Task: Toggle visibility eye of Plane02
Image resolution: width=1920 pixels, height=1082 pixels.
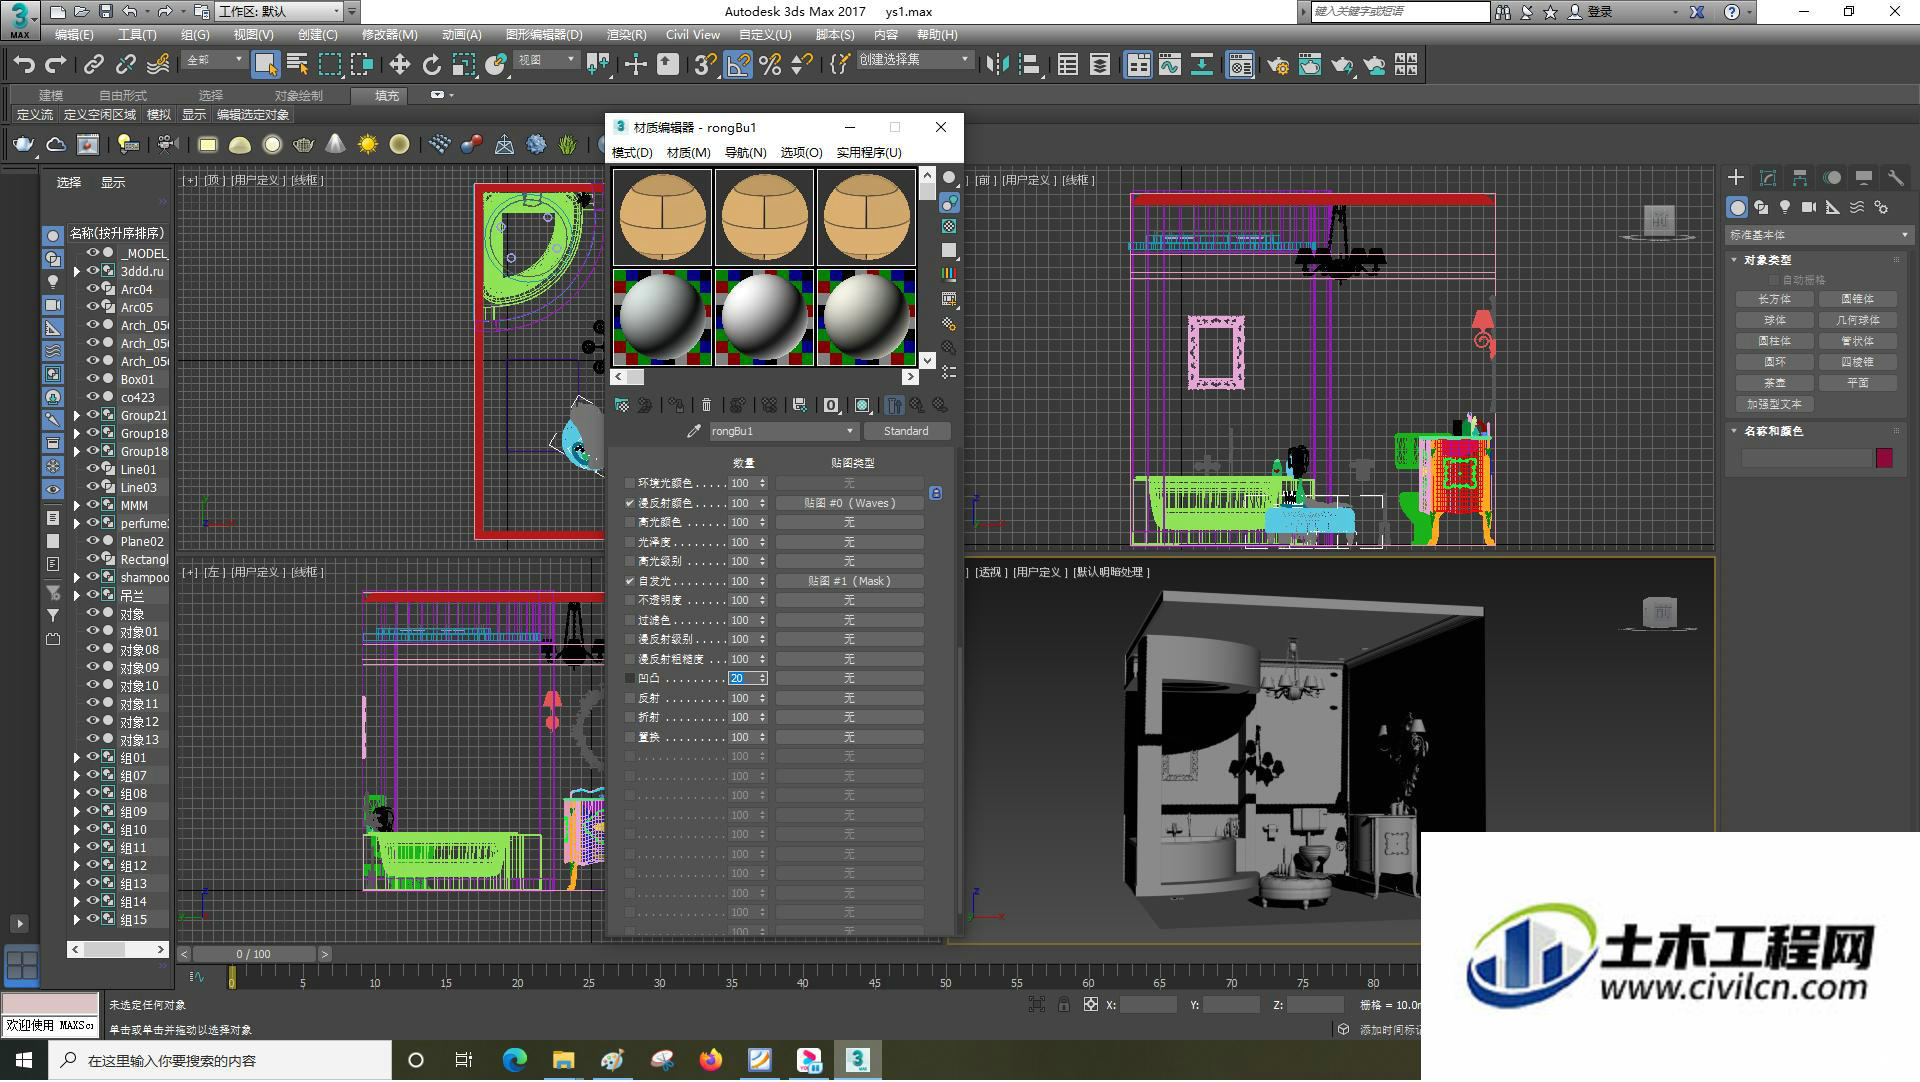Action: click(93, 541)
